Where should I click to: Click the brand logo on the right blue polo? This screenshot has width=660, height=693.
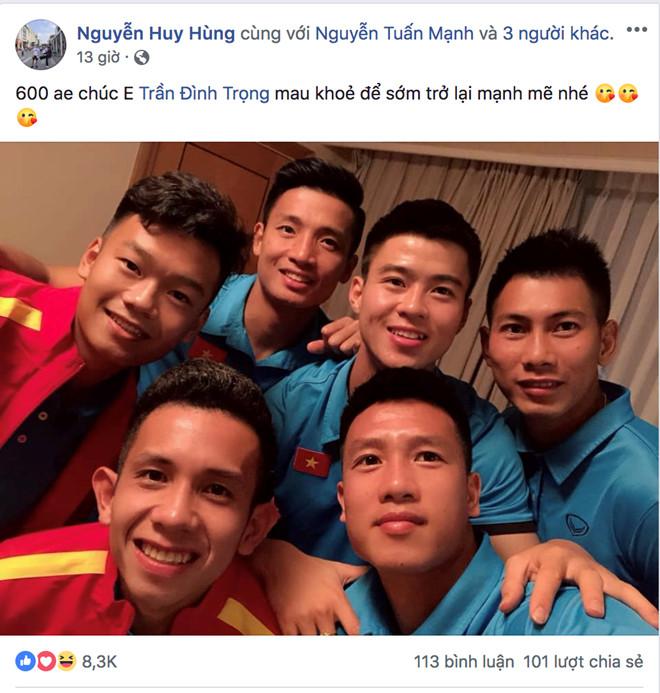(577, 525)
